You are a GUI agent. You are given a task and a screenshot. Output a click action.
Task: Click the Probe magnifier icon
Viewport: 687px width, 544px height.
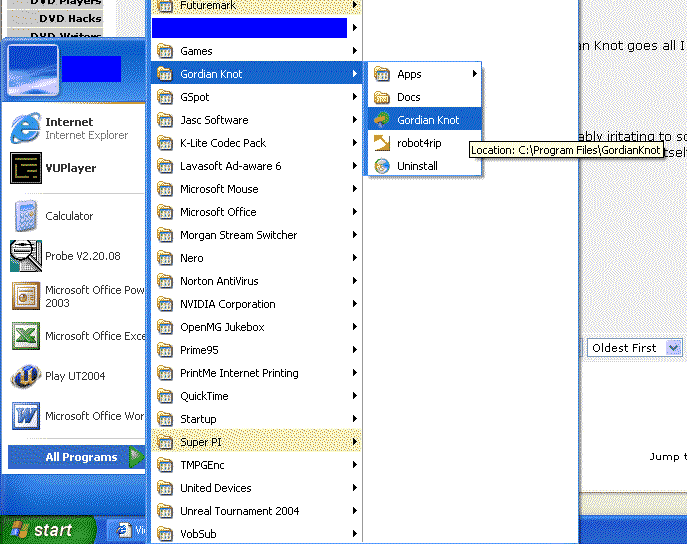[x=26, y=255]
